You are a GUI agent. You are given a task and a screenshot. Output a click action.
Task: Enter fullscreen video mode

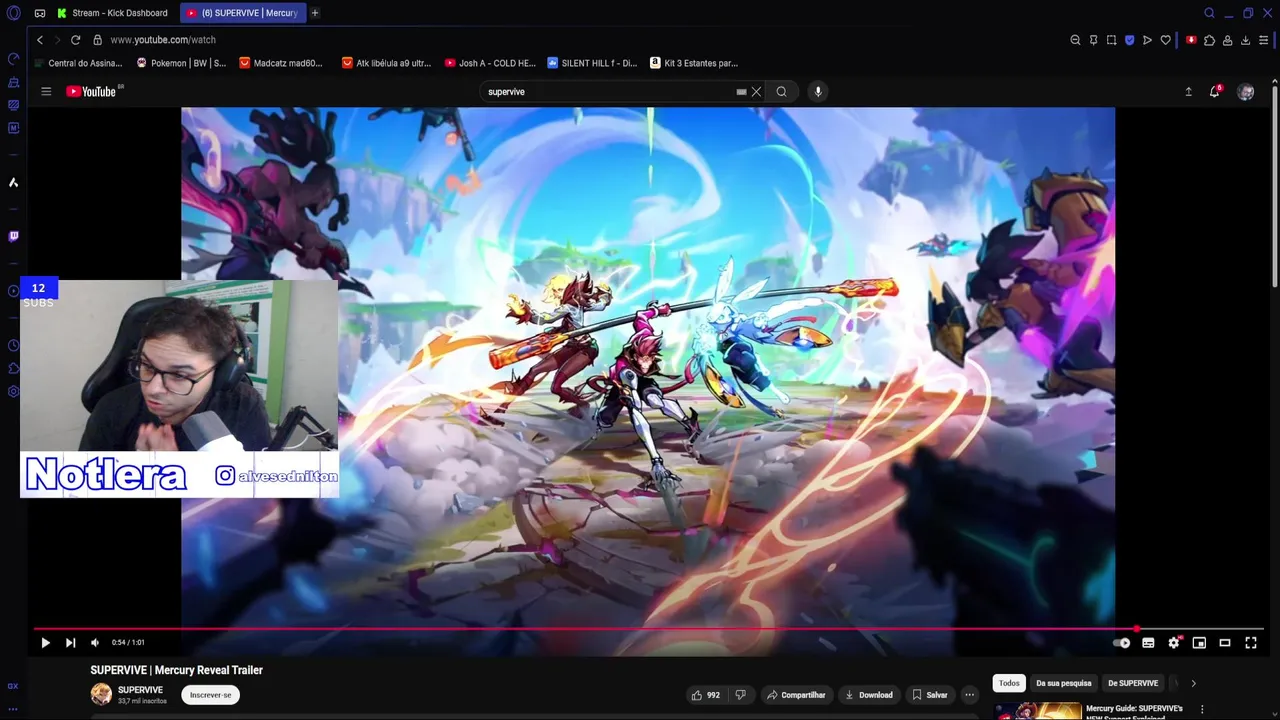click(1250, 643)
